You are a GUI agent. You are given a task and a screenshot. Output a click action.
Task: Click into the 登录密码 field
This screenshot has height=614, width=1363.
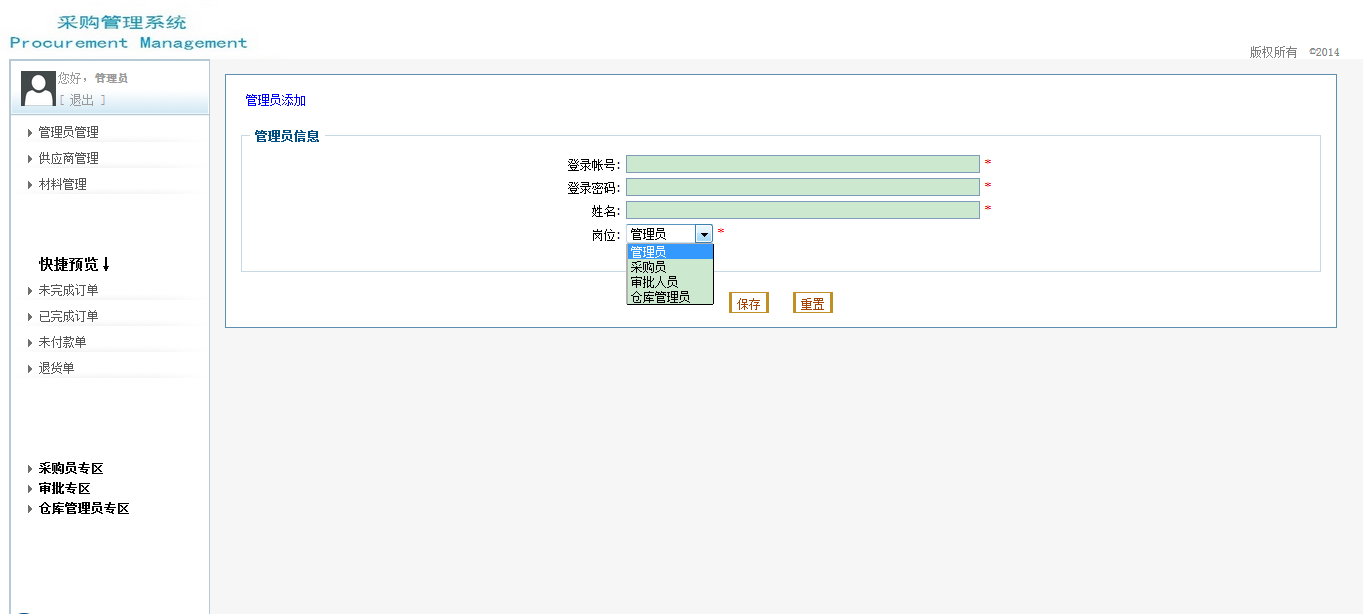pyautogui.click(x=802, y=187)
